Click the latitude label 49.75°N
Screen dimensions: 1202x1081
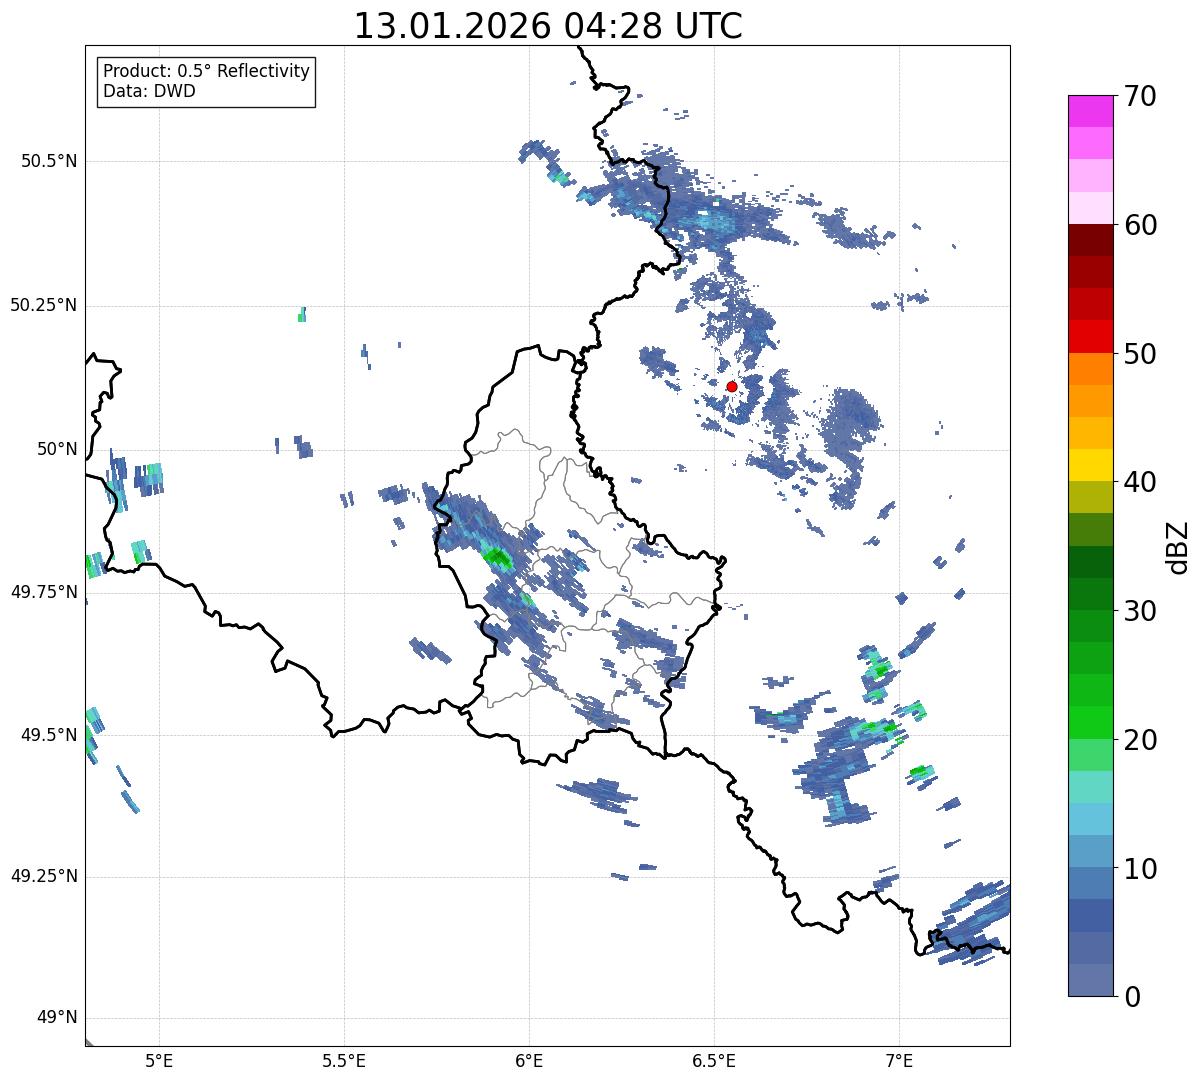click(43, 592)
